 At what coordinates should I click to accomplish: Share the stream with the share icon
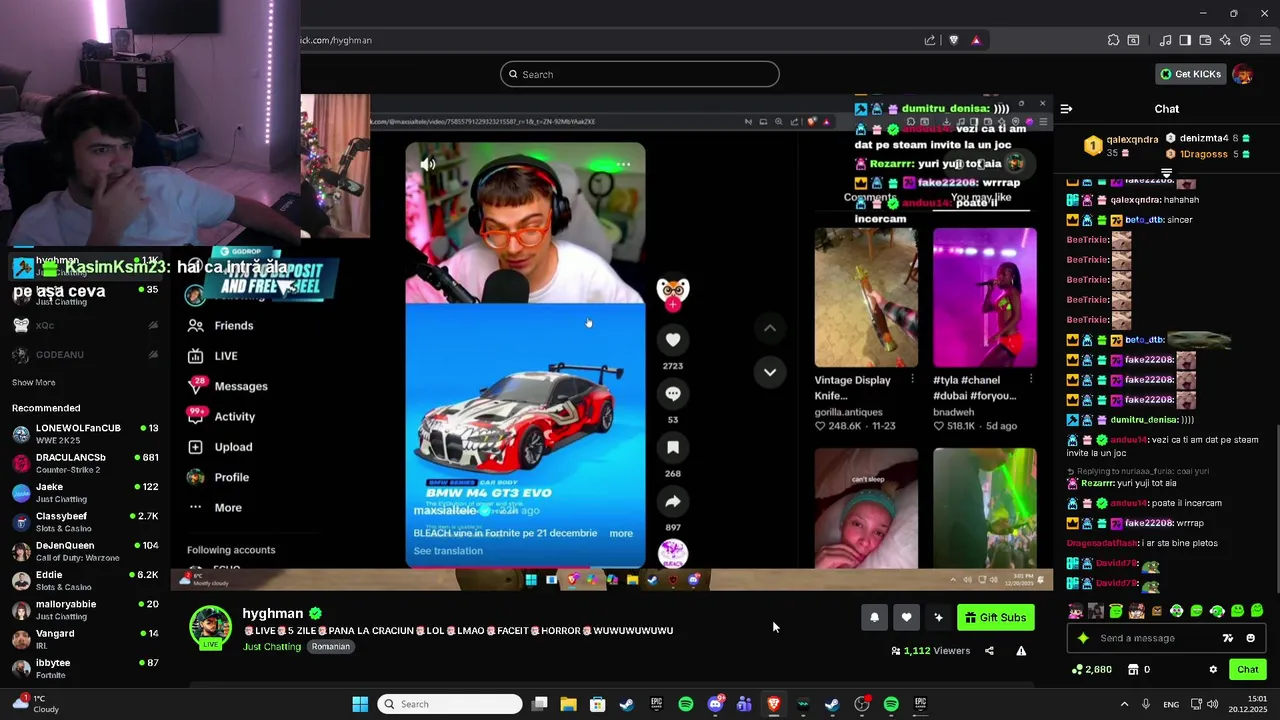click(x=989, y=651)
